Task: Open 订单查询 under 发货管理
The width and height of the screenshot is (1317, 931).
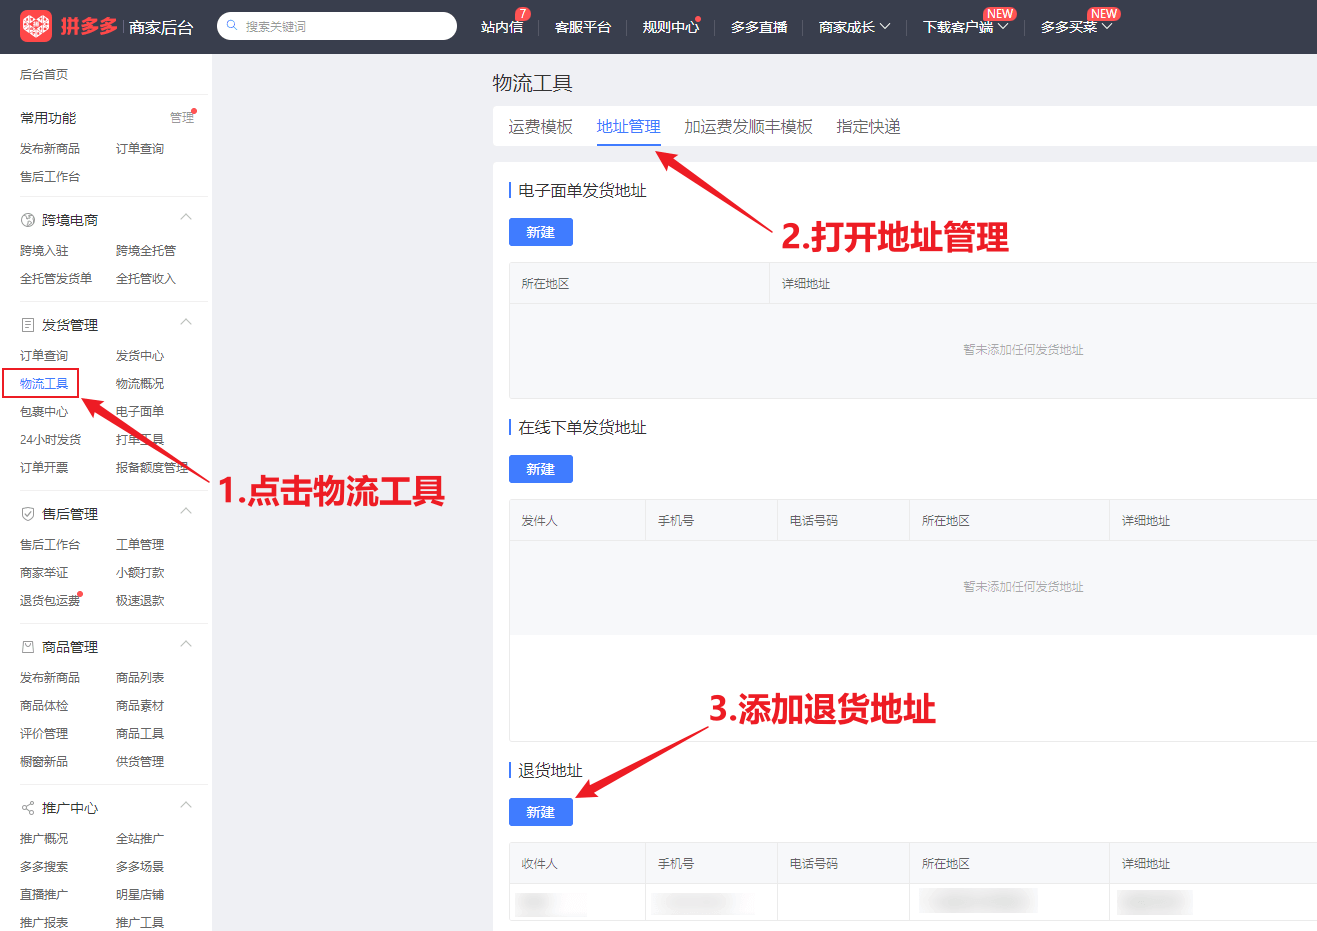Action: pyautogui.click(x=44, y=356)
